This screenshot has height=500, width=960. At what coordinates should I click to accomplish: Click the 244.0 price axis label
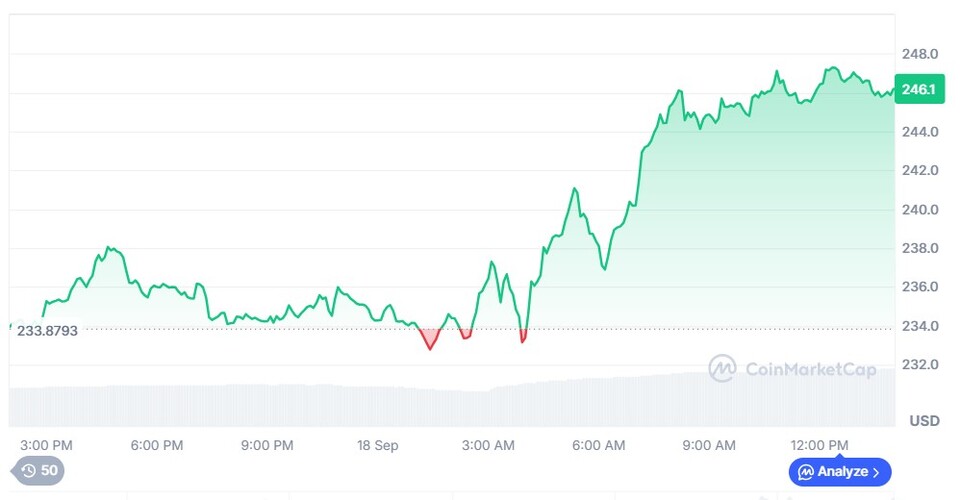(918, 132)
